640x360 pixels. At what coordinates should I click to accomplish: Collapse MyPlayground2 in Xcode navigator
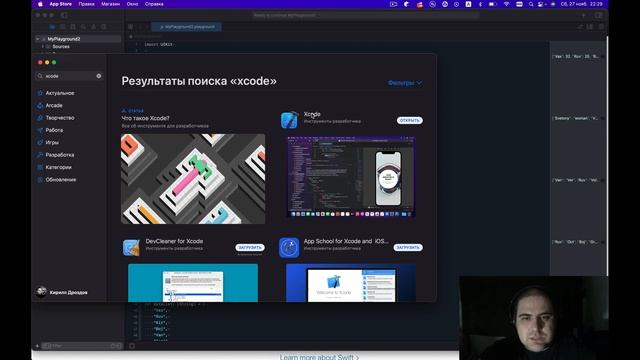[38, 39]
